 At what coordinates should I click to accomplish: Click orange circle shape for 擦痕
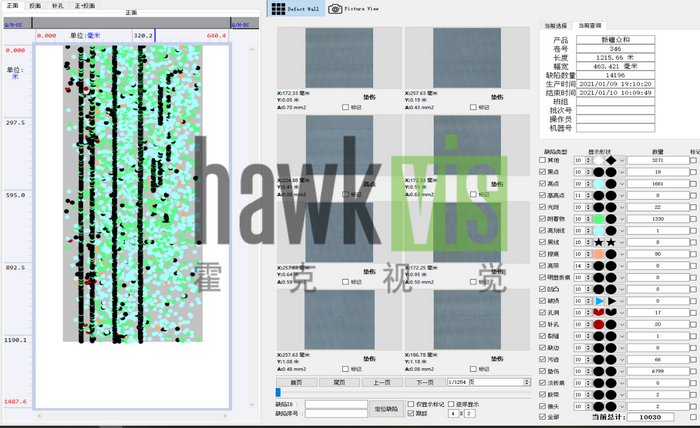pos(599,254)
